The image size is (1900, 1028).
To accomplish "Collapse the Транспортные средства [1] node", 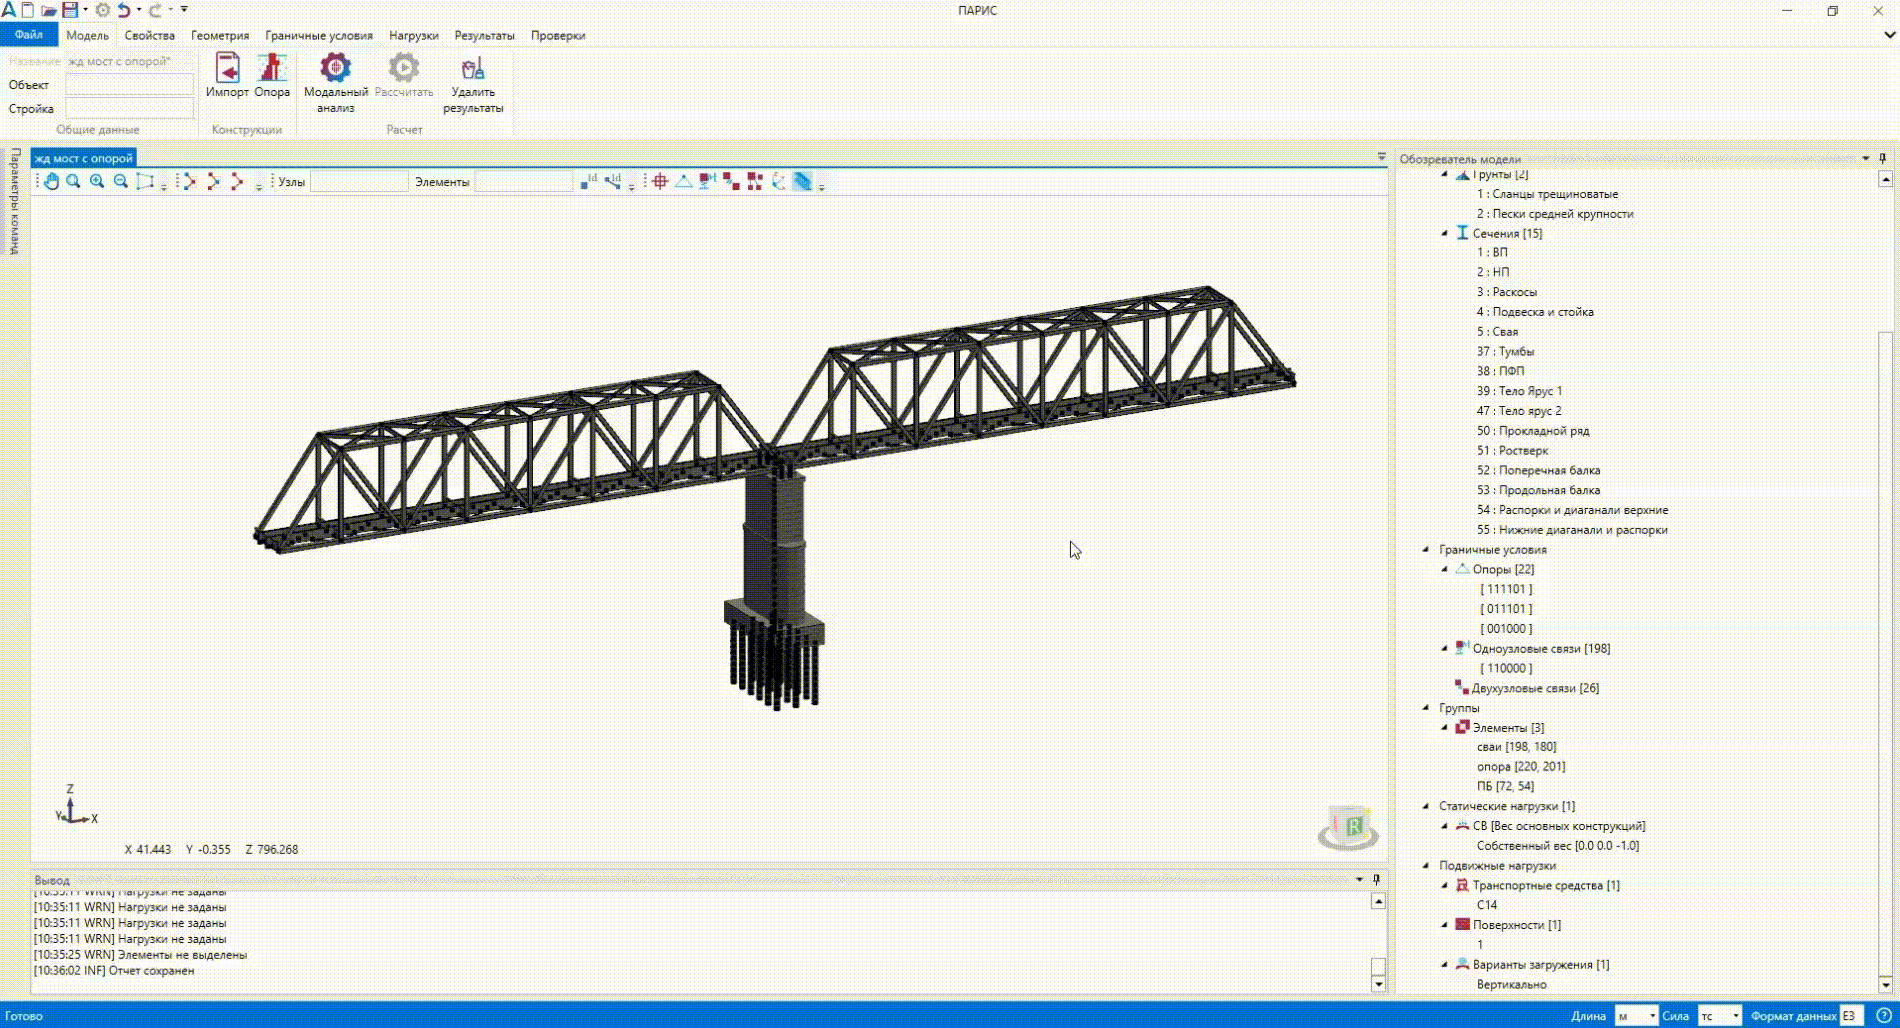I will (x=1444, y=885).
